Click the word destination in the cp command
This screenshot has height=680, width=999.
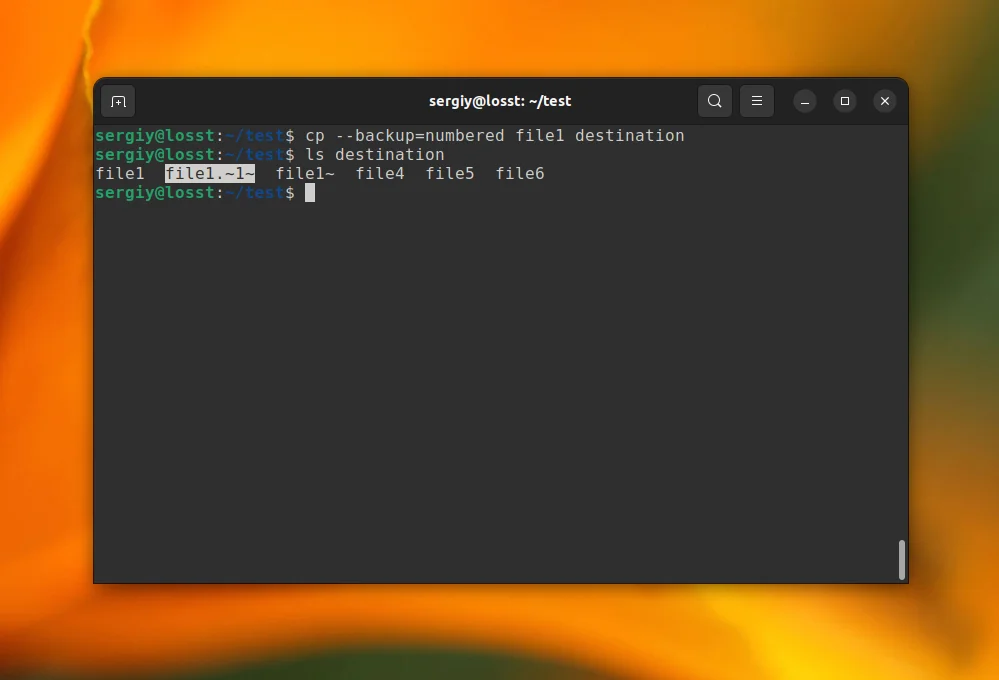click(x=629, y=135)
